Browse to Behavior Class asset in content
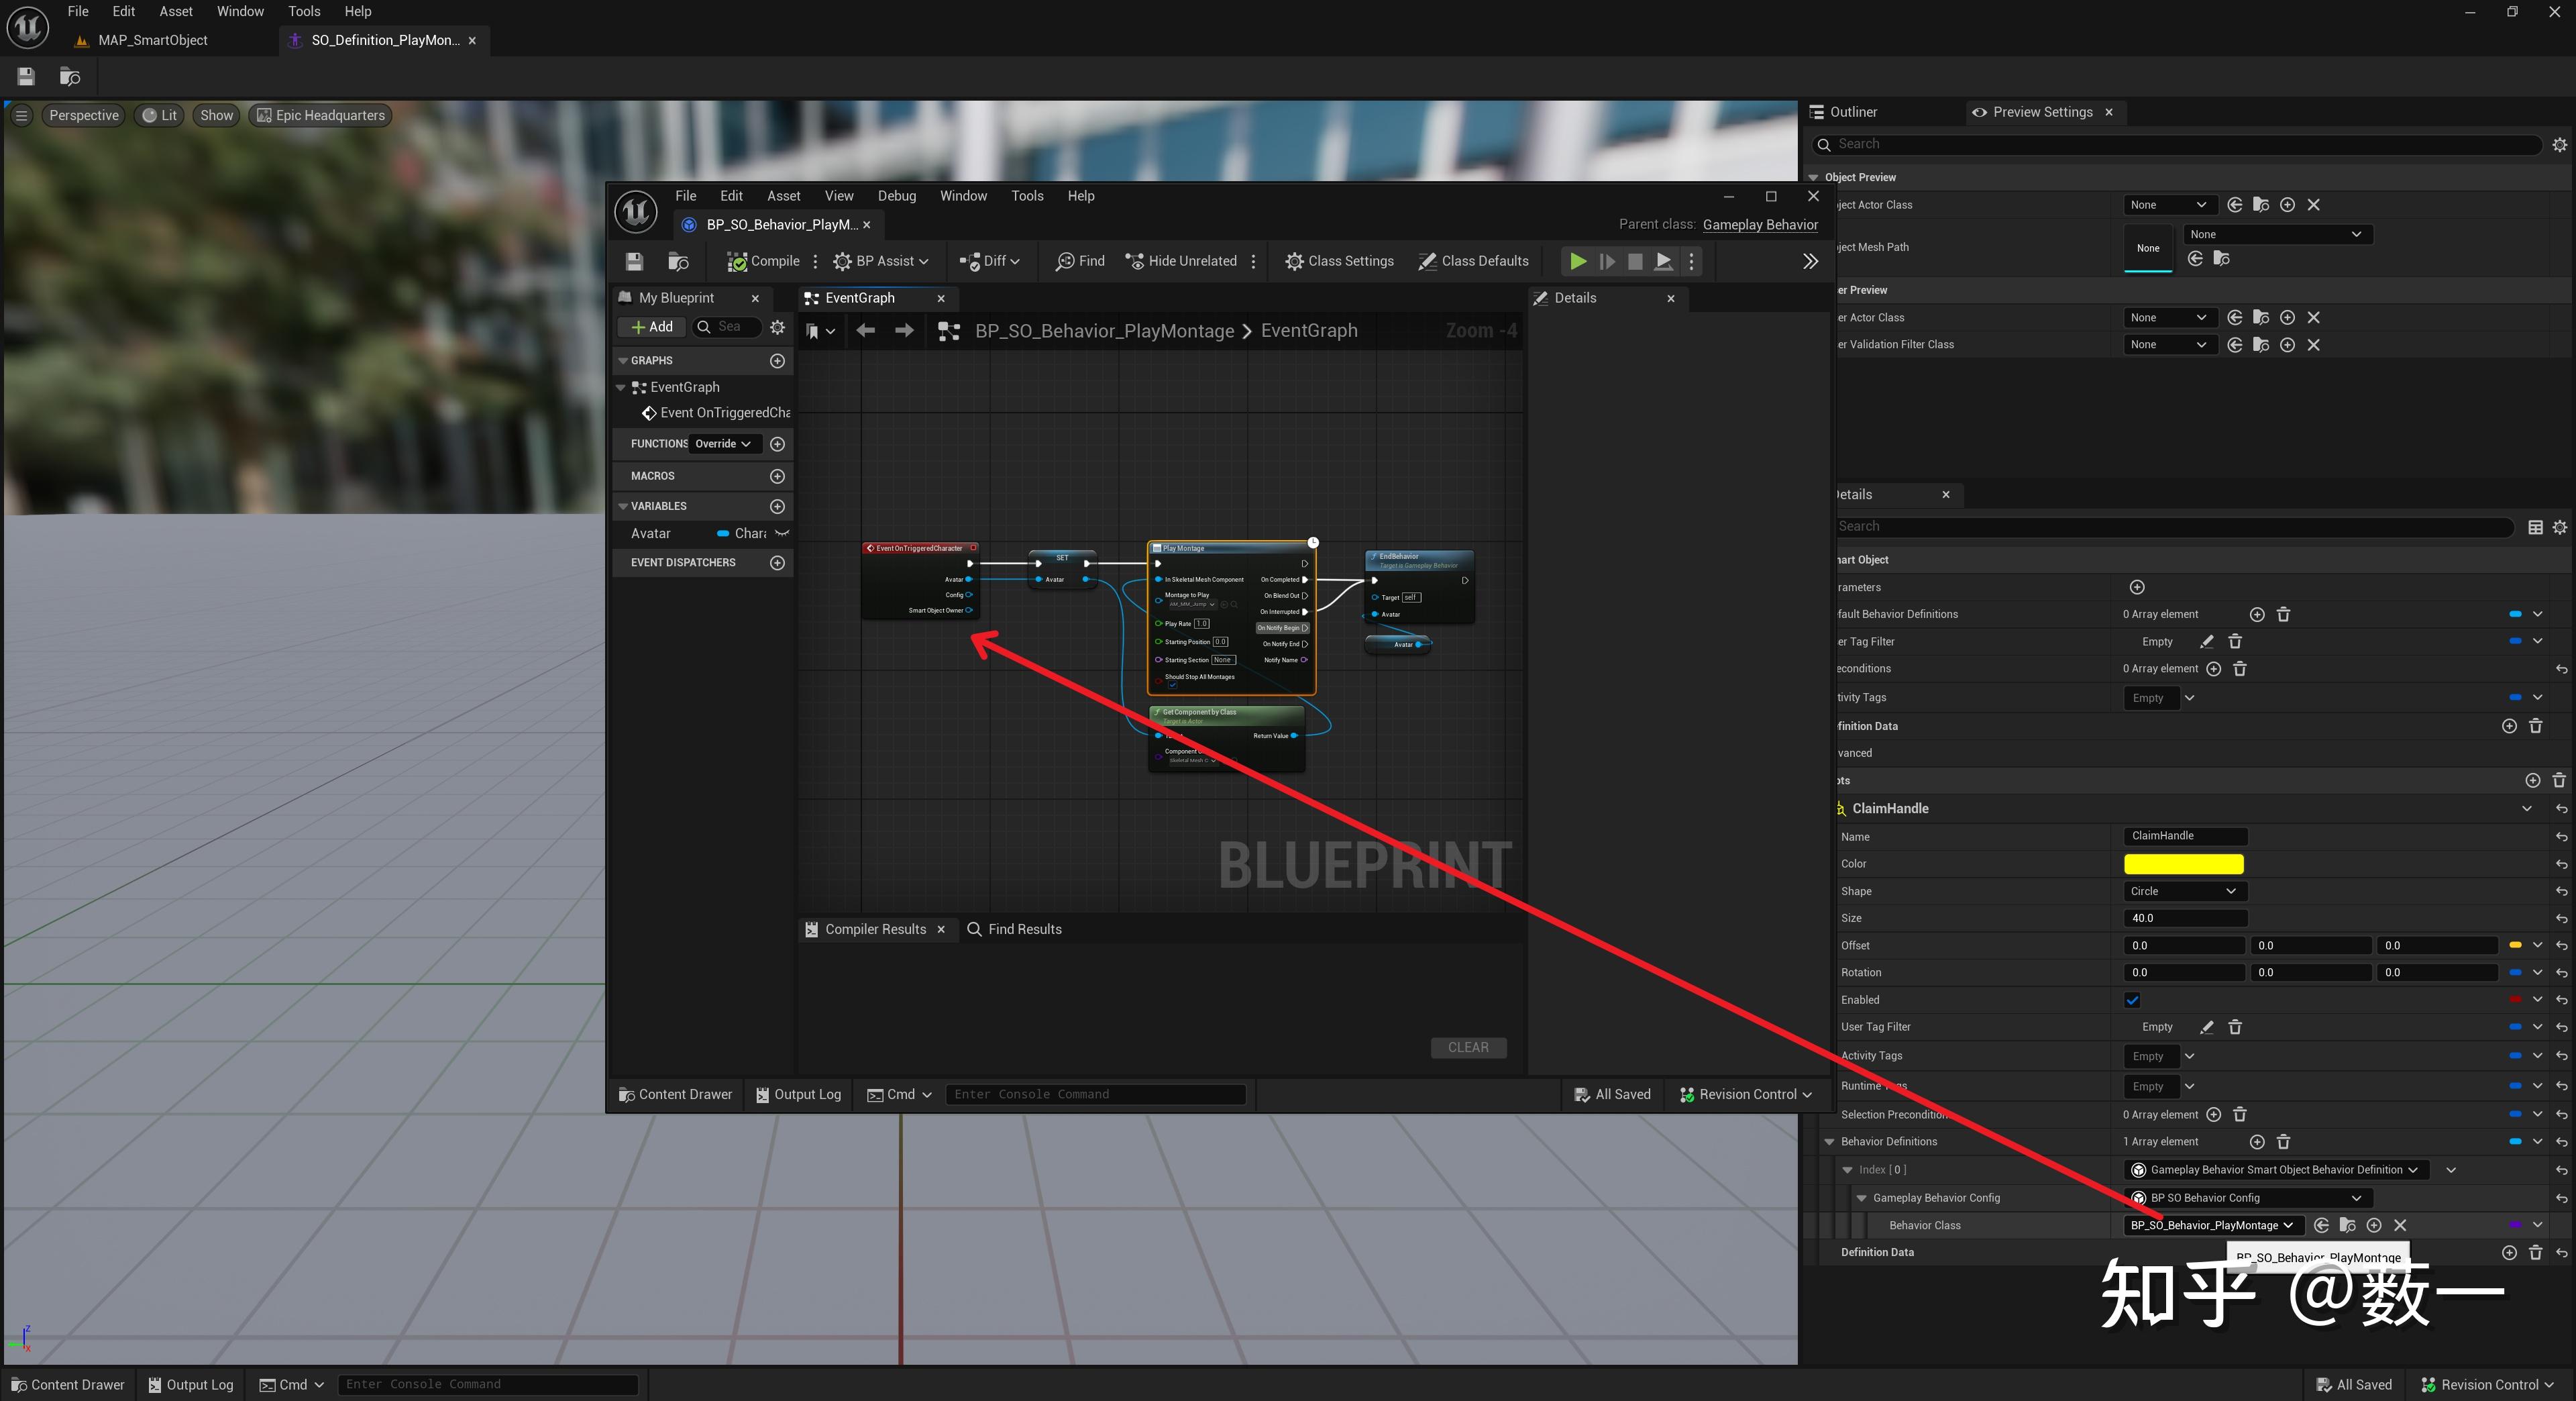 click(2347, 1225)
